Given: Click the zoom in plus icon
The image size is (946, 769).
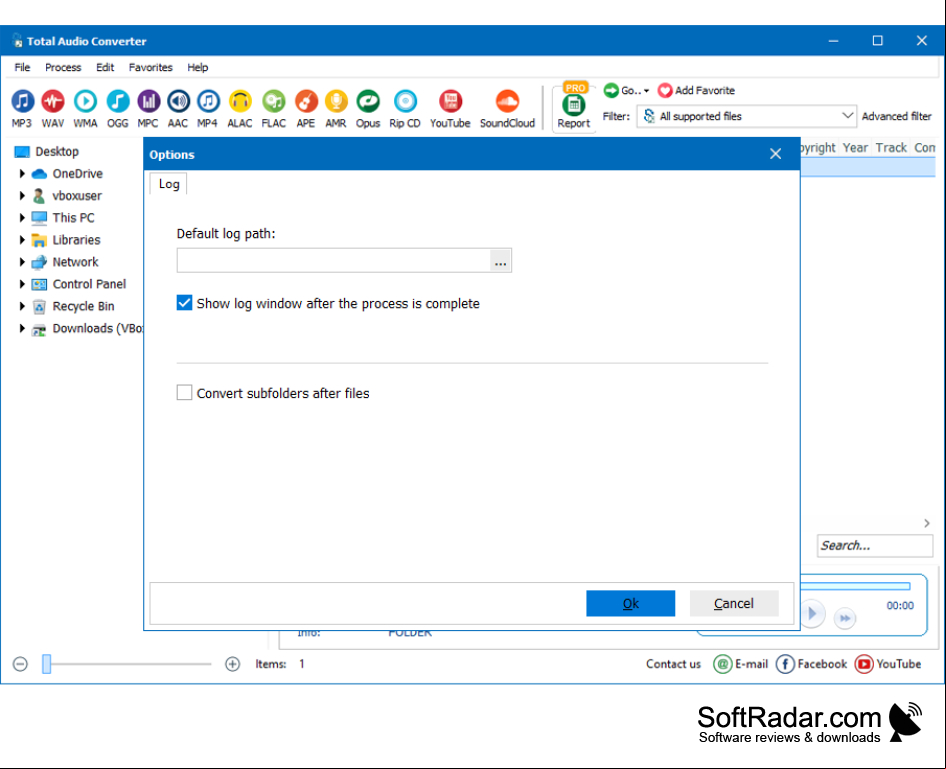Looking at the screenshot, I should (232, 664).
